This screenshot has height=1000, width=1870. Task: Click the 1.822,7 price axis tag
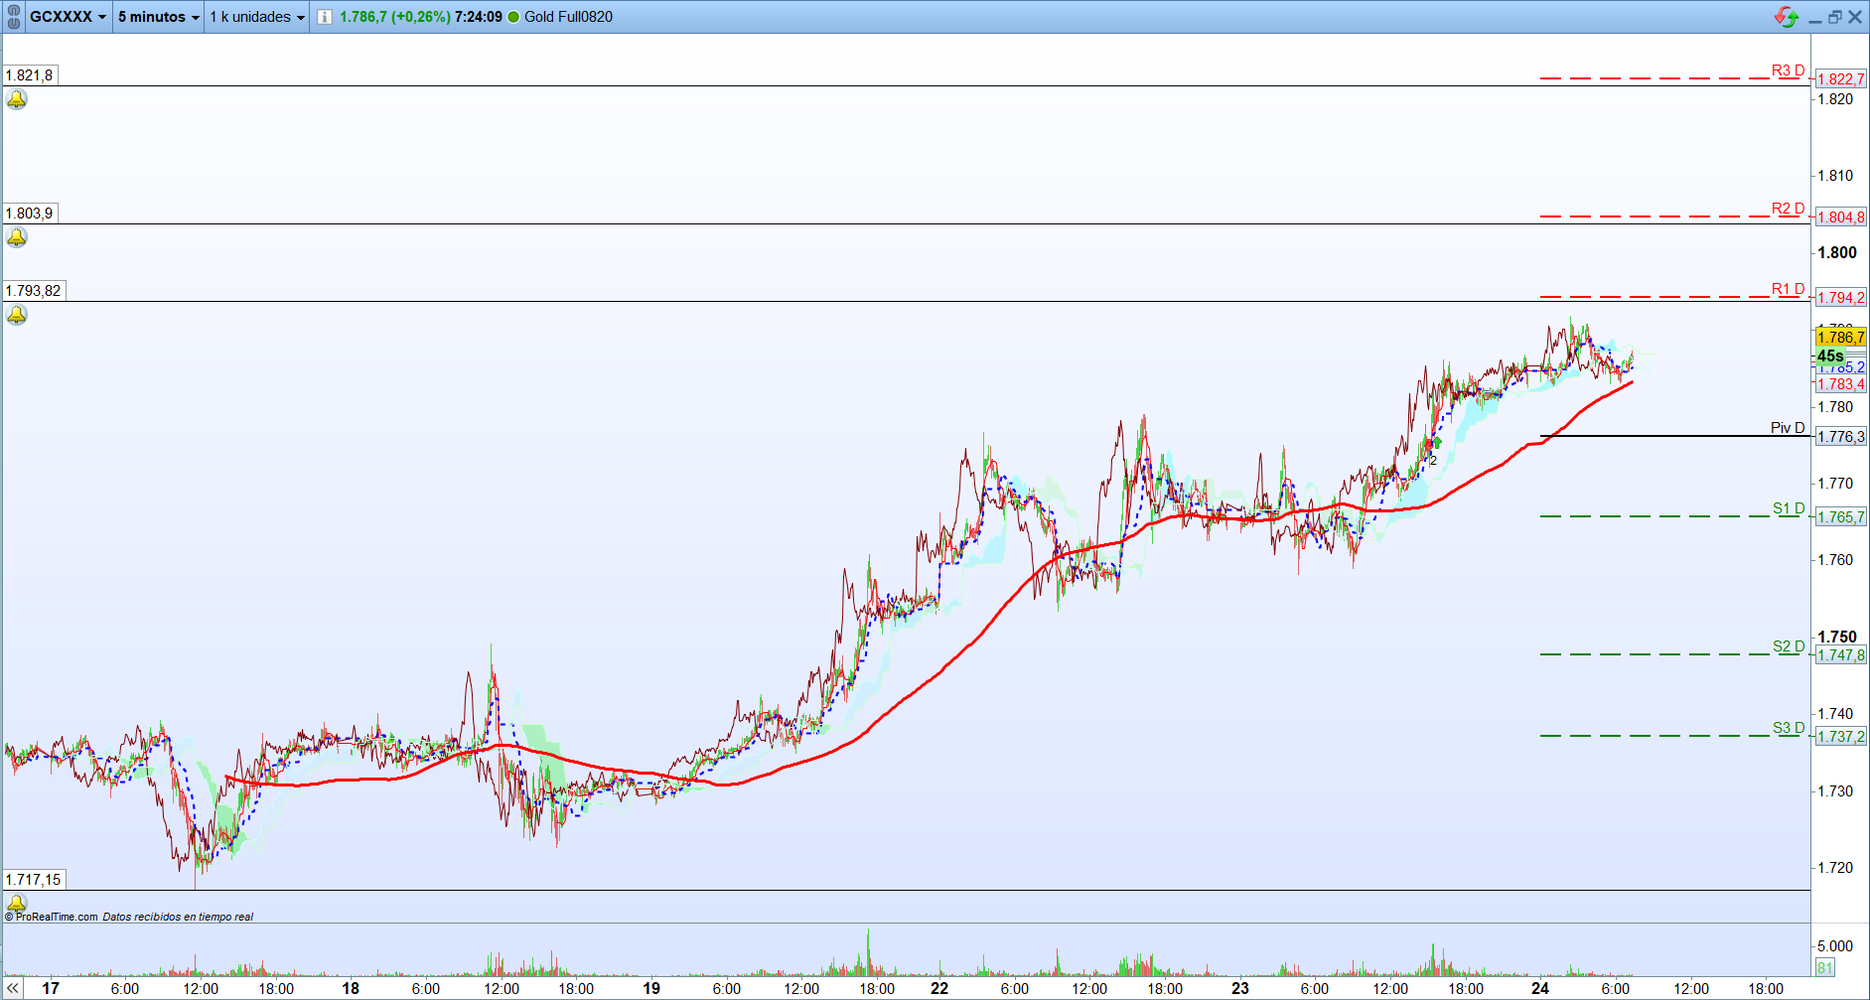pyautogui.click(x=1841, y=79)
